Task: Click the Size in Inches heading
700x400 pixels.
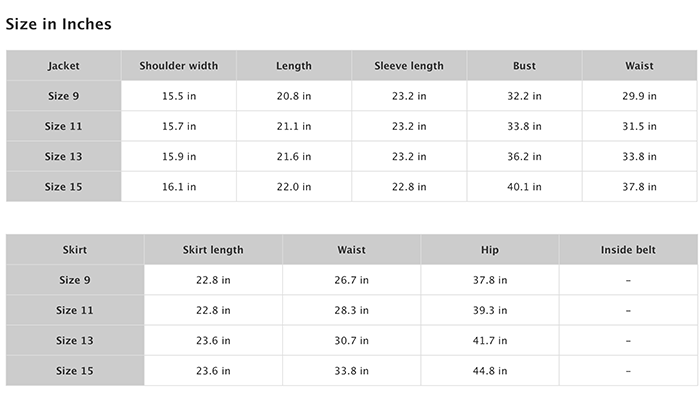Action: click(x=58, y=24)
